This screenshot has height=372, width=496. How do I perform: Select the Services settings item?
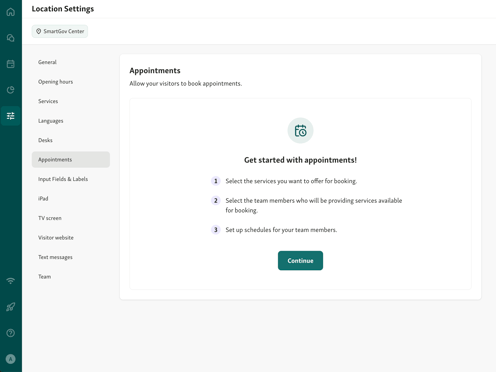click(x=71, y=101)
